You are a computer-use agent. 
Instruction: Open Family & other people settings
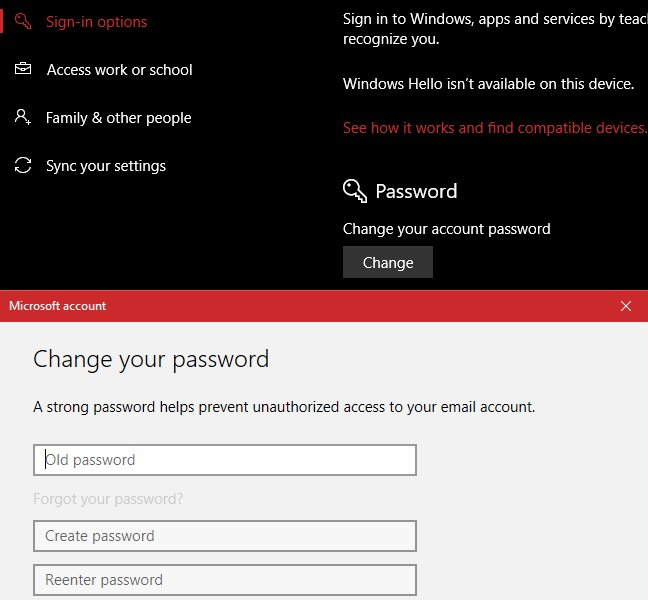118,118
